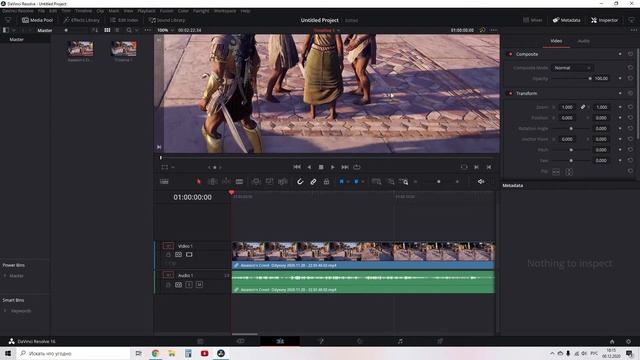Play the timeline in reverse

pyautogui.click(x=309, y=167)
